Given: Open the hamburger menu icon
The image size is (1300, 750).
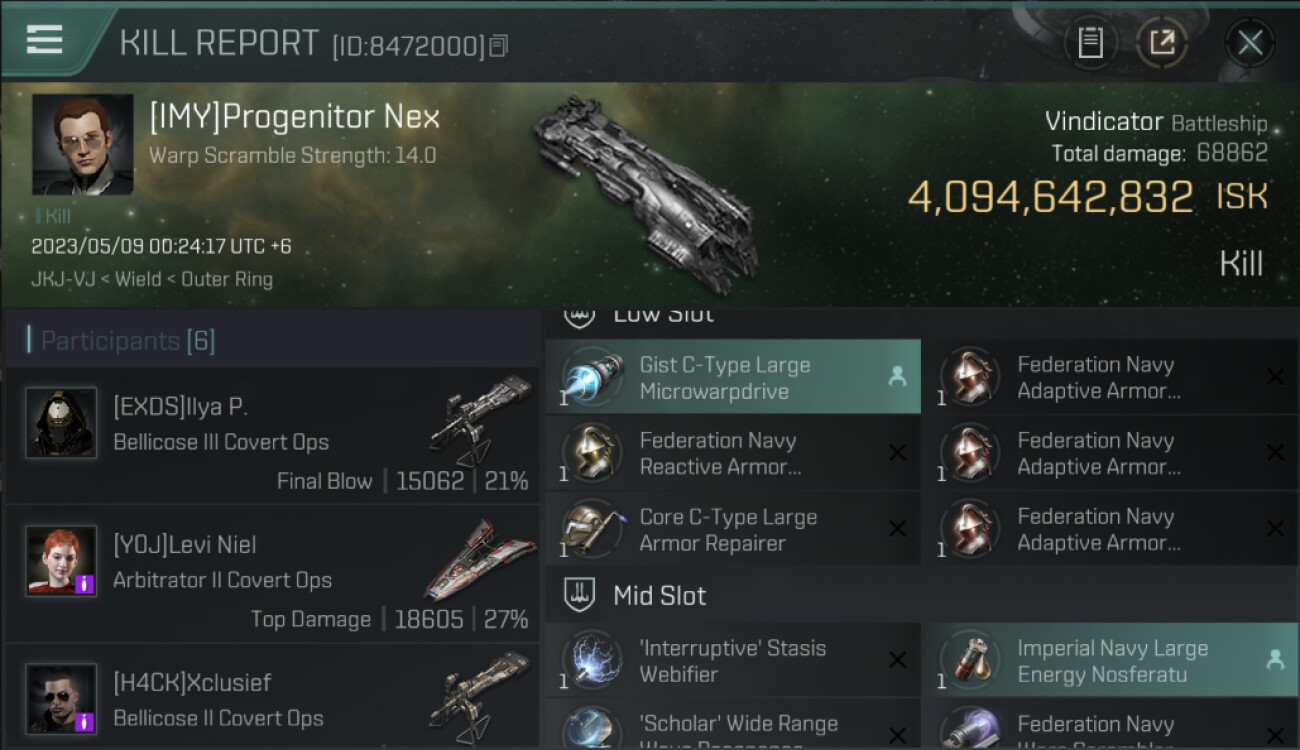Looking at the screenshot, I should 44,39.
